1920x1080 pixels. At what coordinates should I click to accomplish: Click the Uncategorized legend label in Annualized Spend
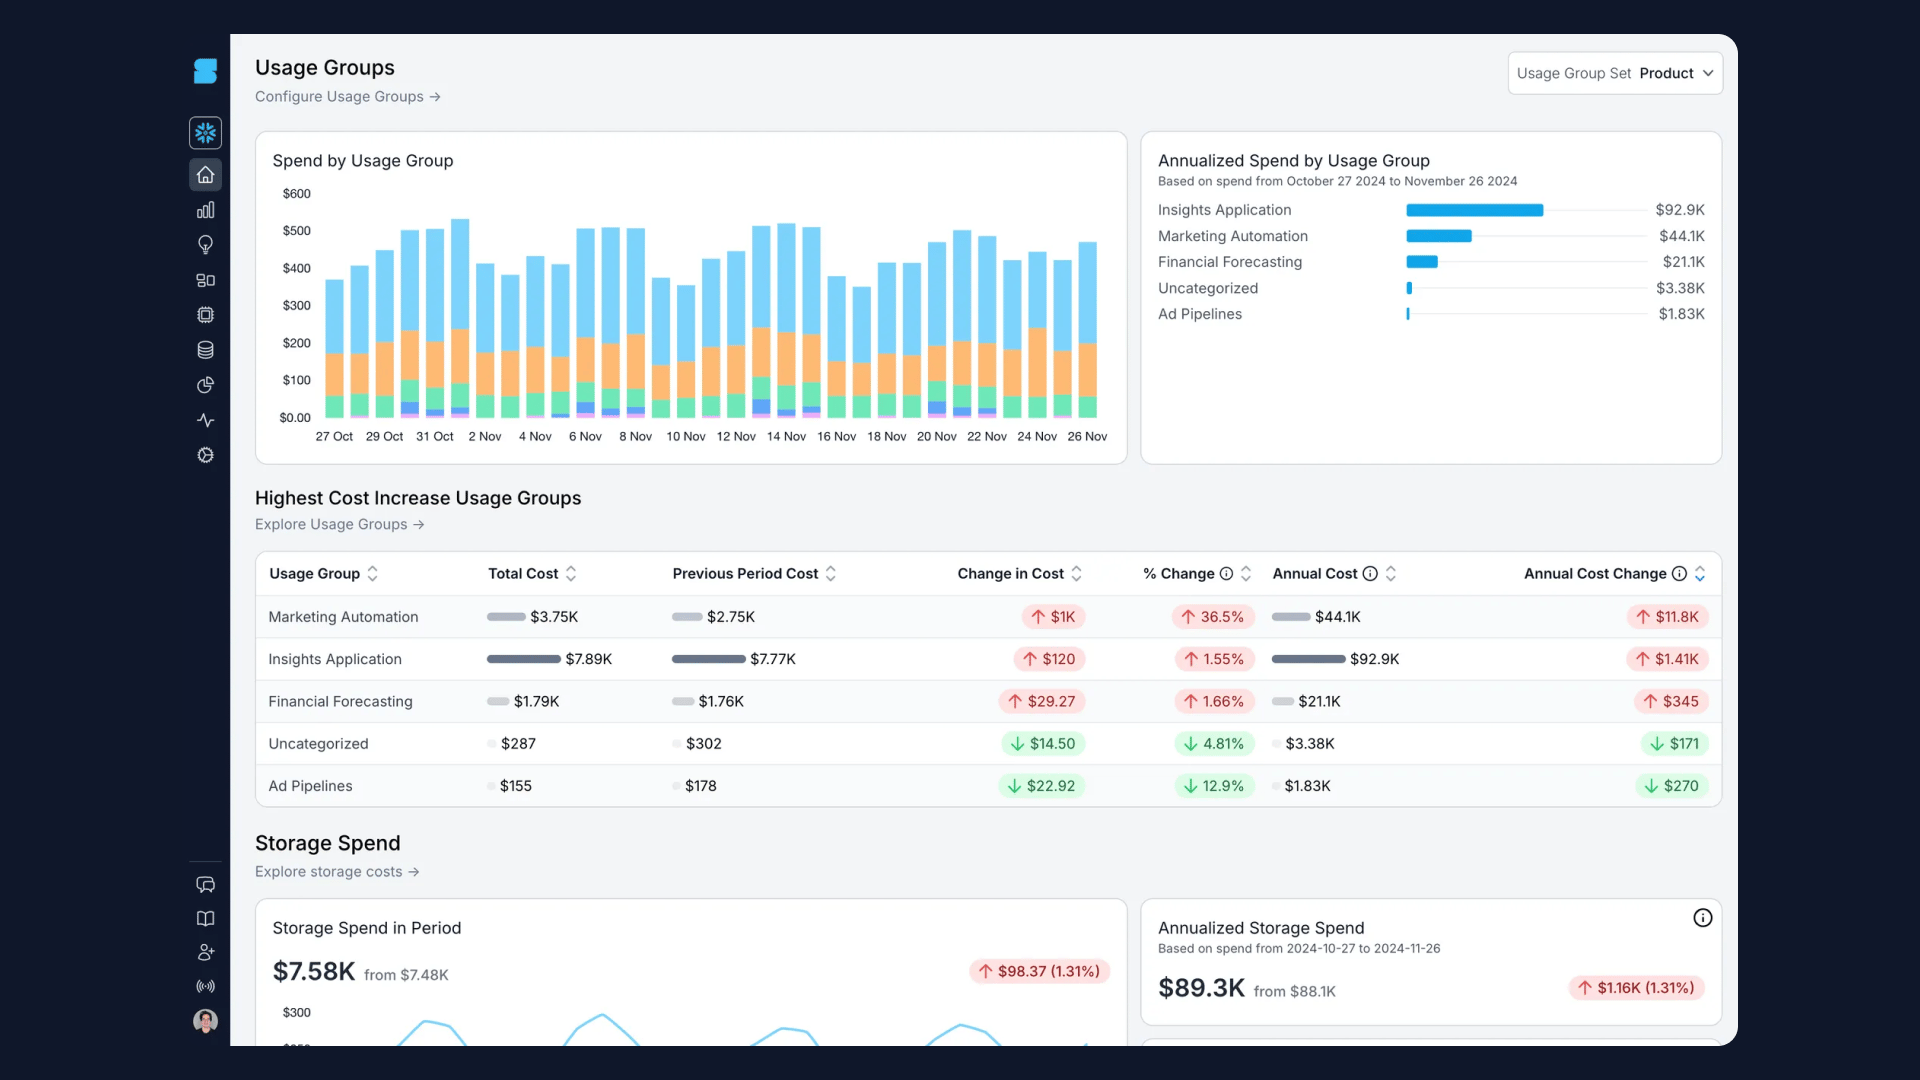1207,288
